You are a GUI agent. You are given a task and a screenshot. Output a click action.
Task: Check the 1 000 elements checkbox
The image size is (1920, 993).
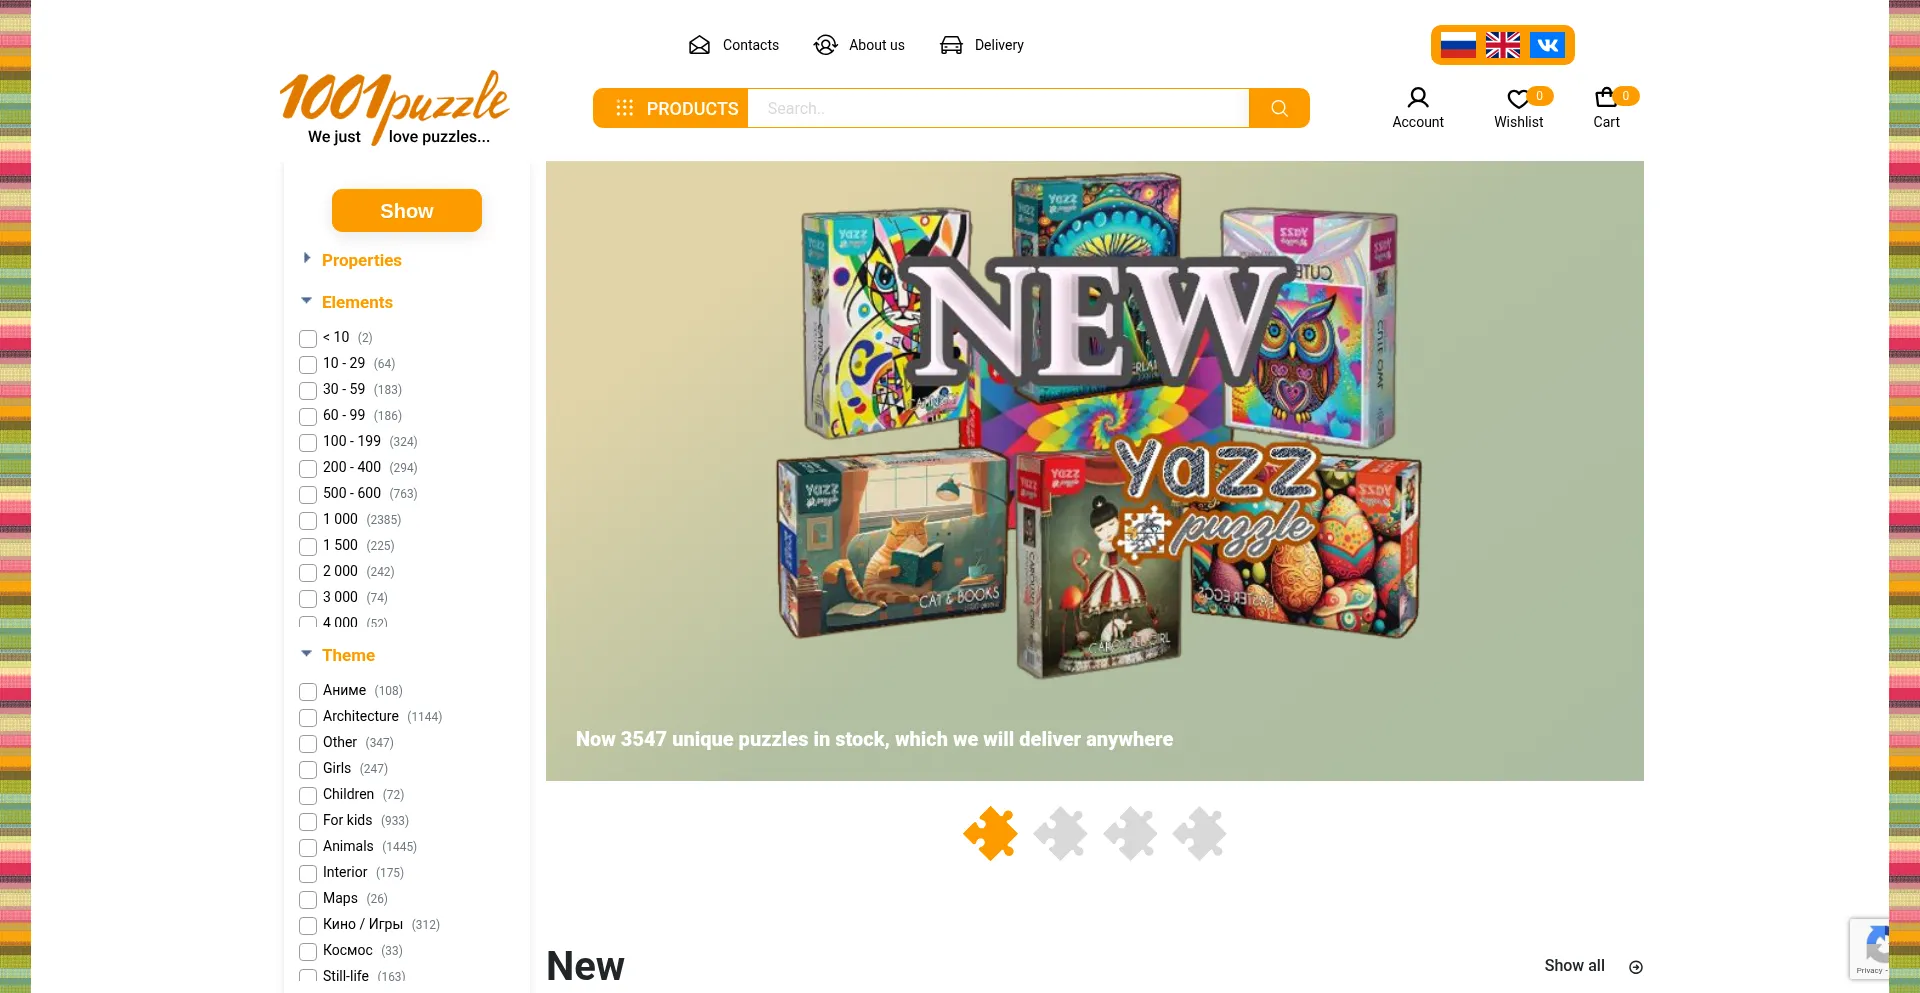coord(308,521)
